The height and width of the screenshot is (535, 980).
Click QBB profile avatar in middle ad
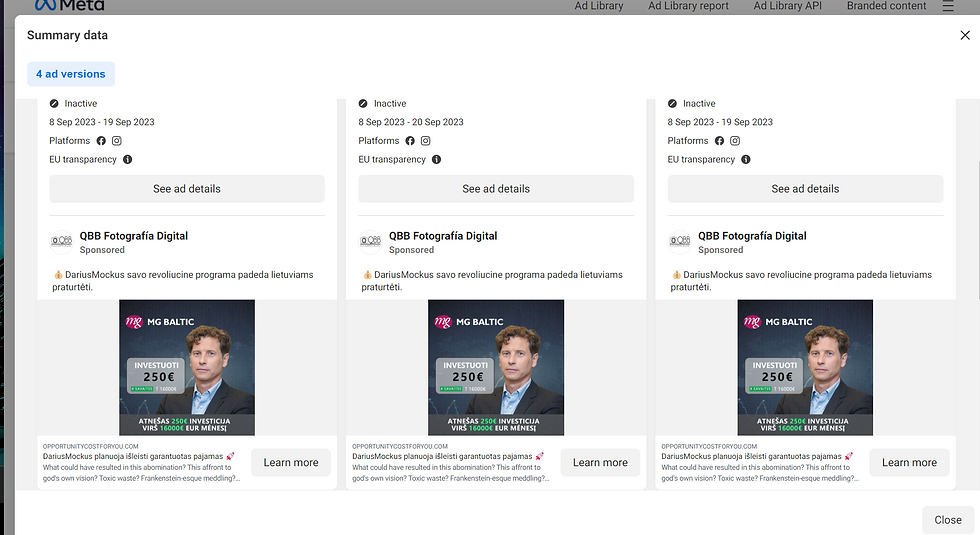pyautogui.click(x=371, y=241)
